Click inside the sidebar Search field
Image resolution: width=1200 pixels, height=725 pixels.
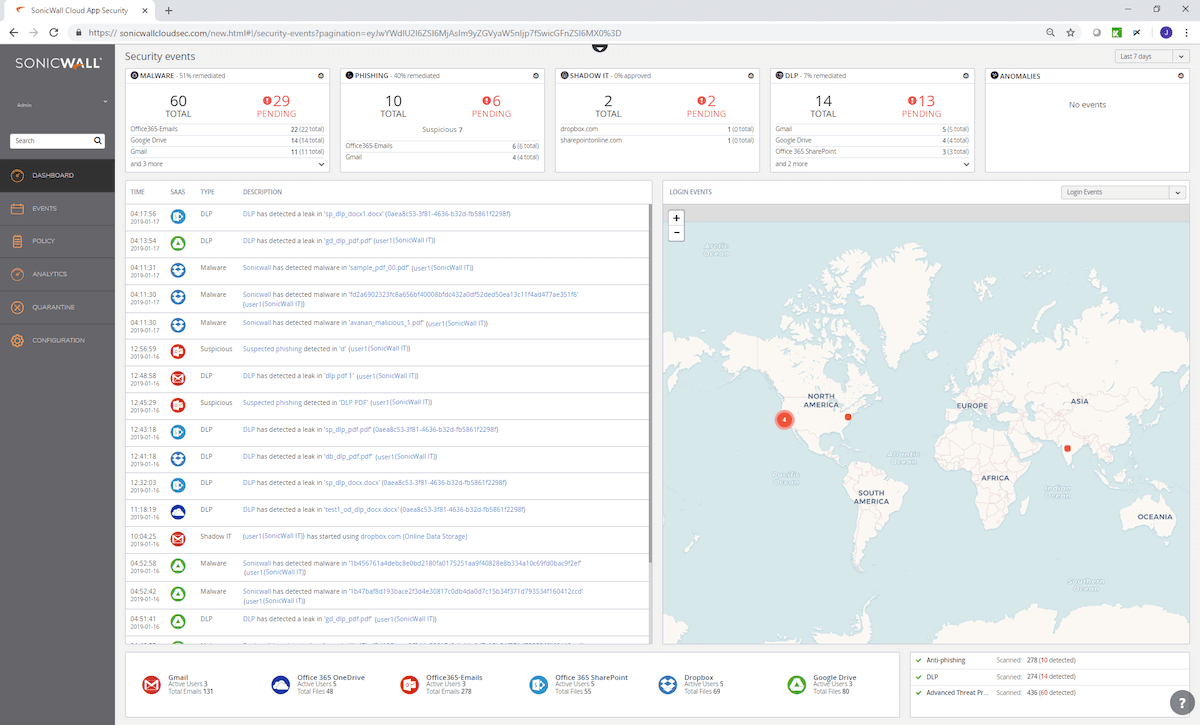(50, 141)
